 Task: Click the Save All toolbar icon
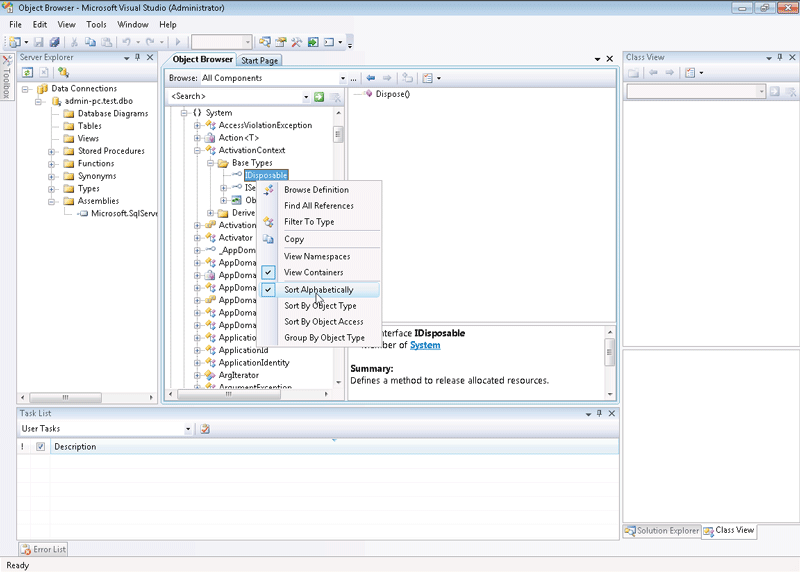(x=55, y=42)
